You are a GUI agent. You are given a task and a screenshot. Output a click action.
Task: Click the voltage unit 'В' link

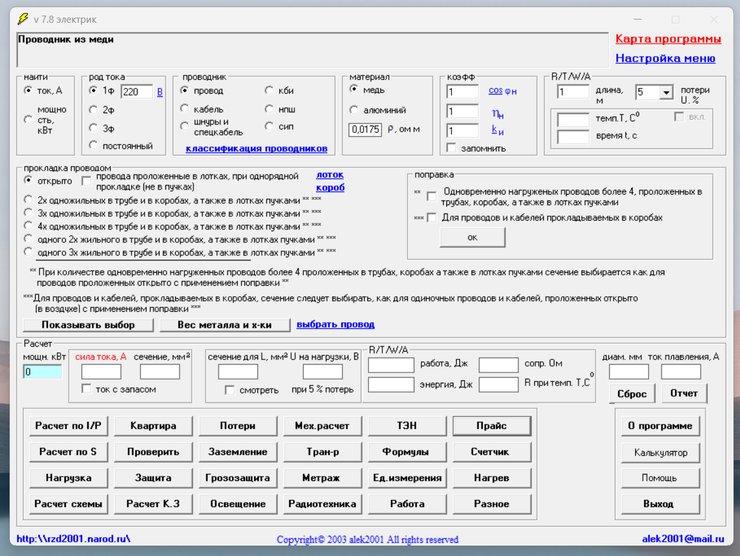point(160,92)
